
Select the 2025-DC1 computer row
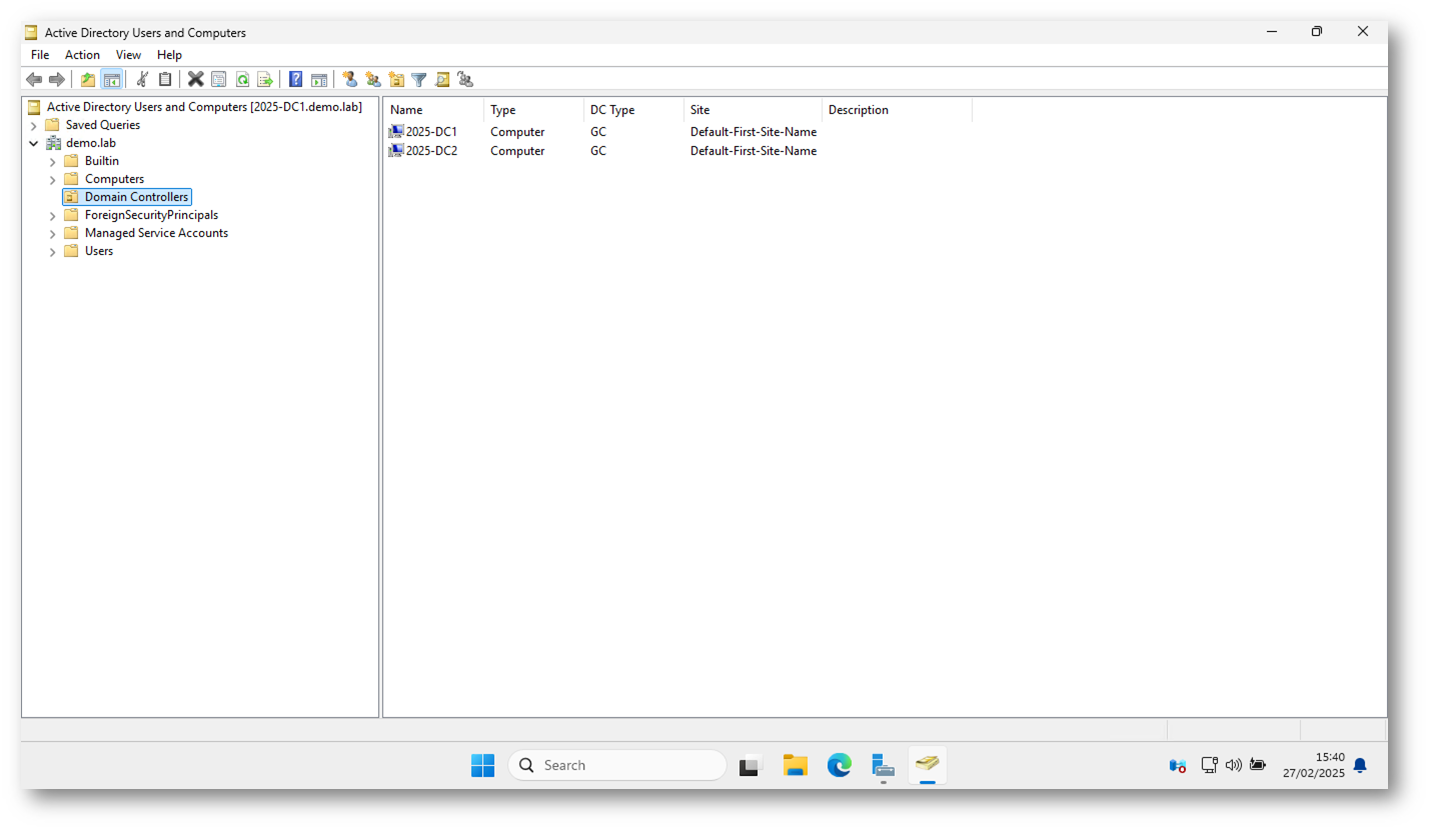(603, 132)
